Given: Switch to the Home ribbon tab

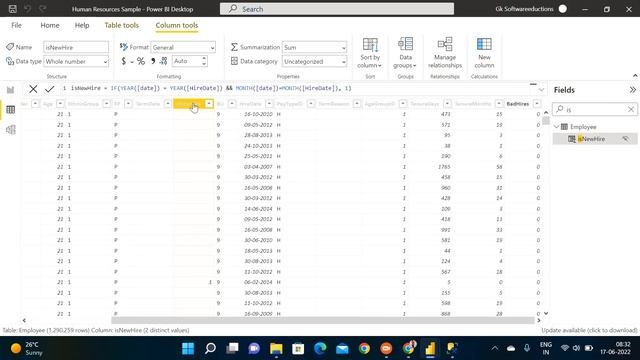Looking at the screenshot, I should click(x=50, y=25).
